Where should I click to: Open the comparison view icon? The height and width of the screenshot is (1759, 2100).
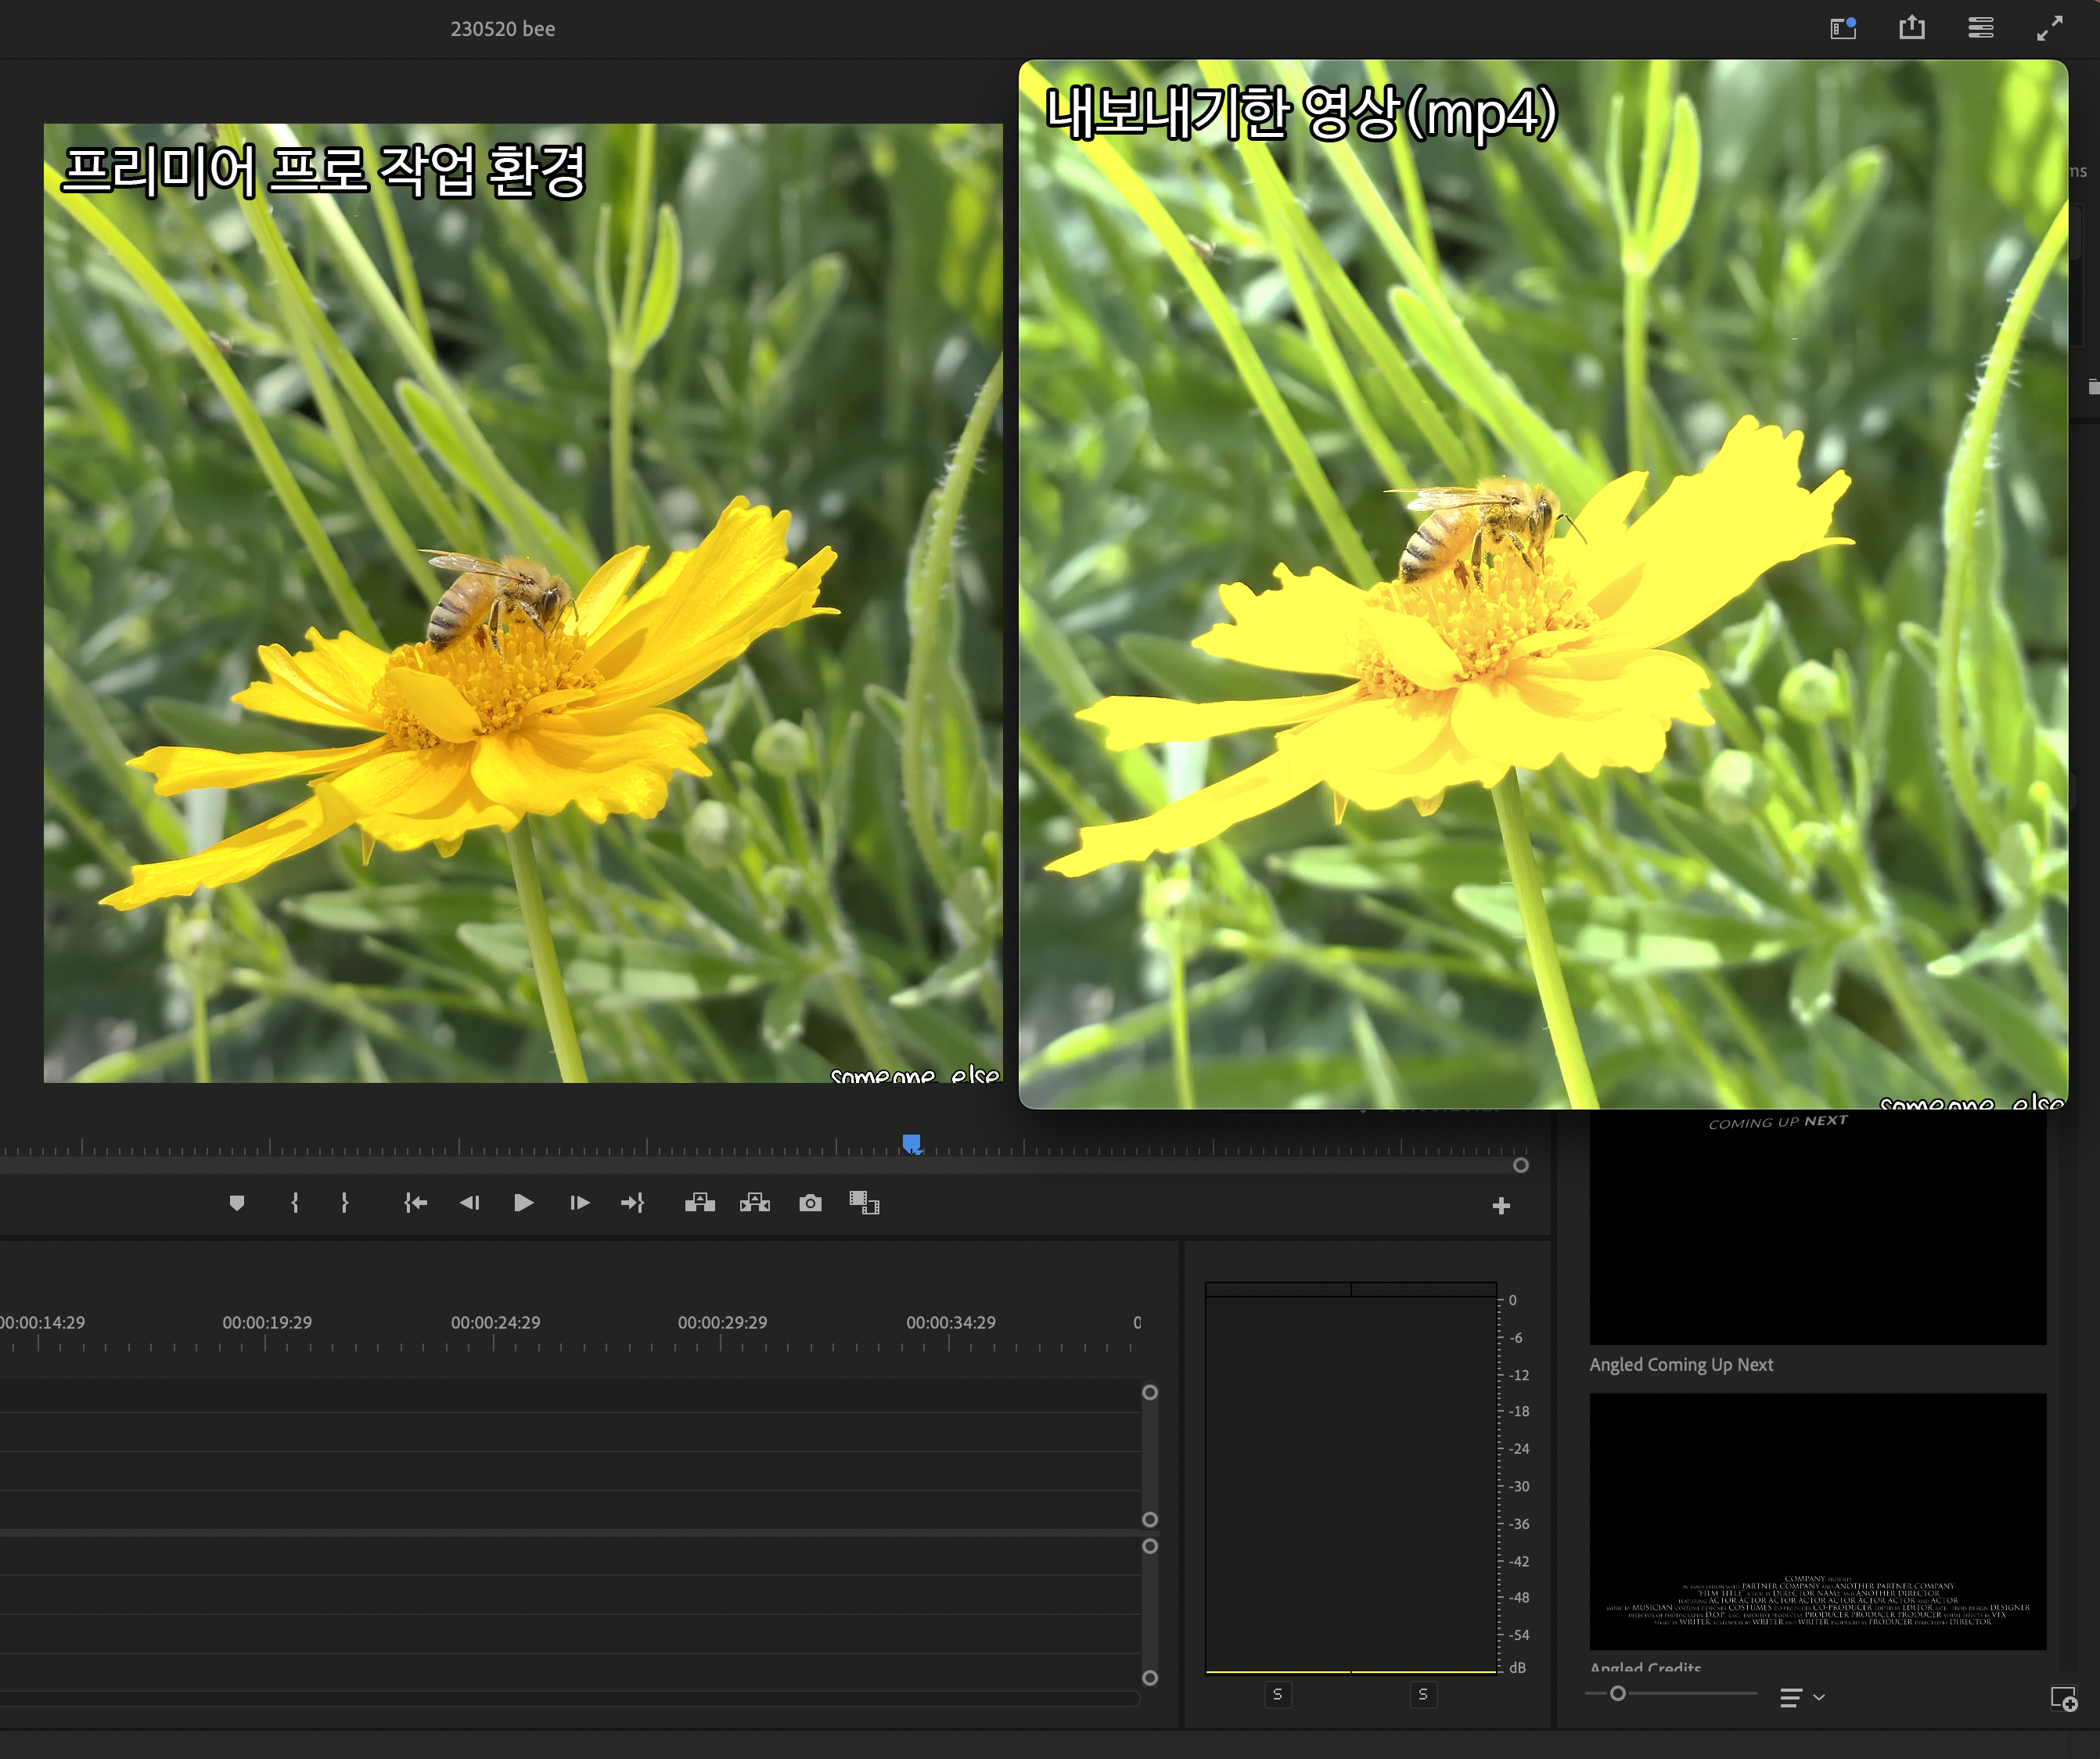864,1203
